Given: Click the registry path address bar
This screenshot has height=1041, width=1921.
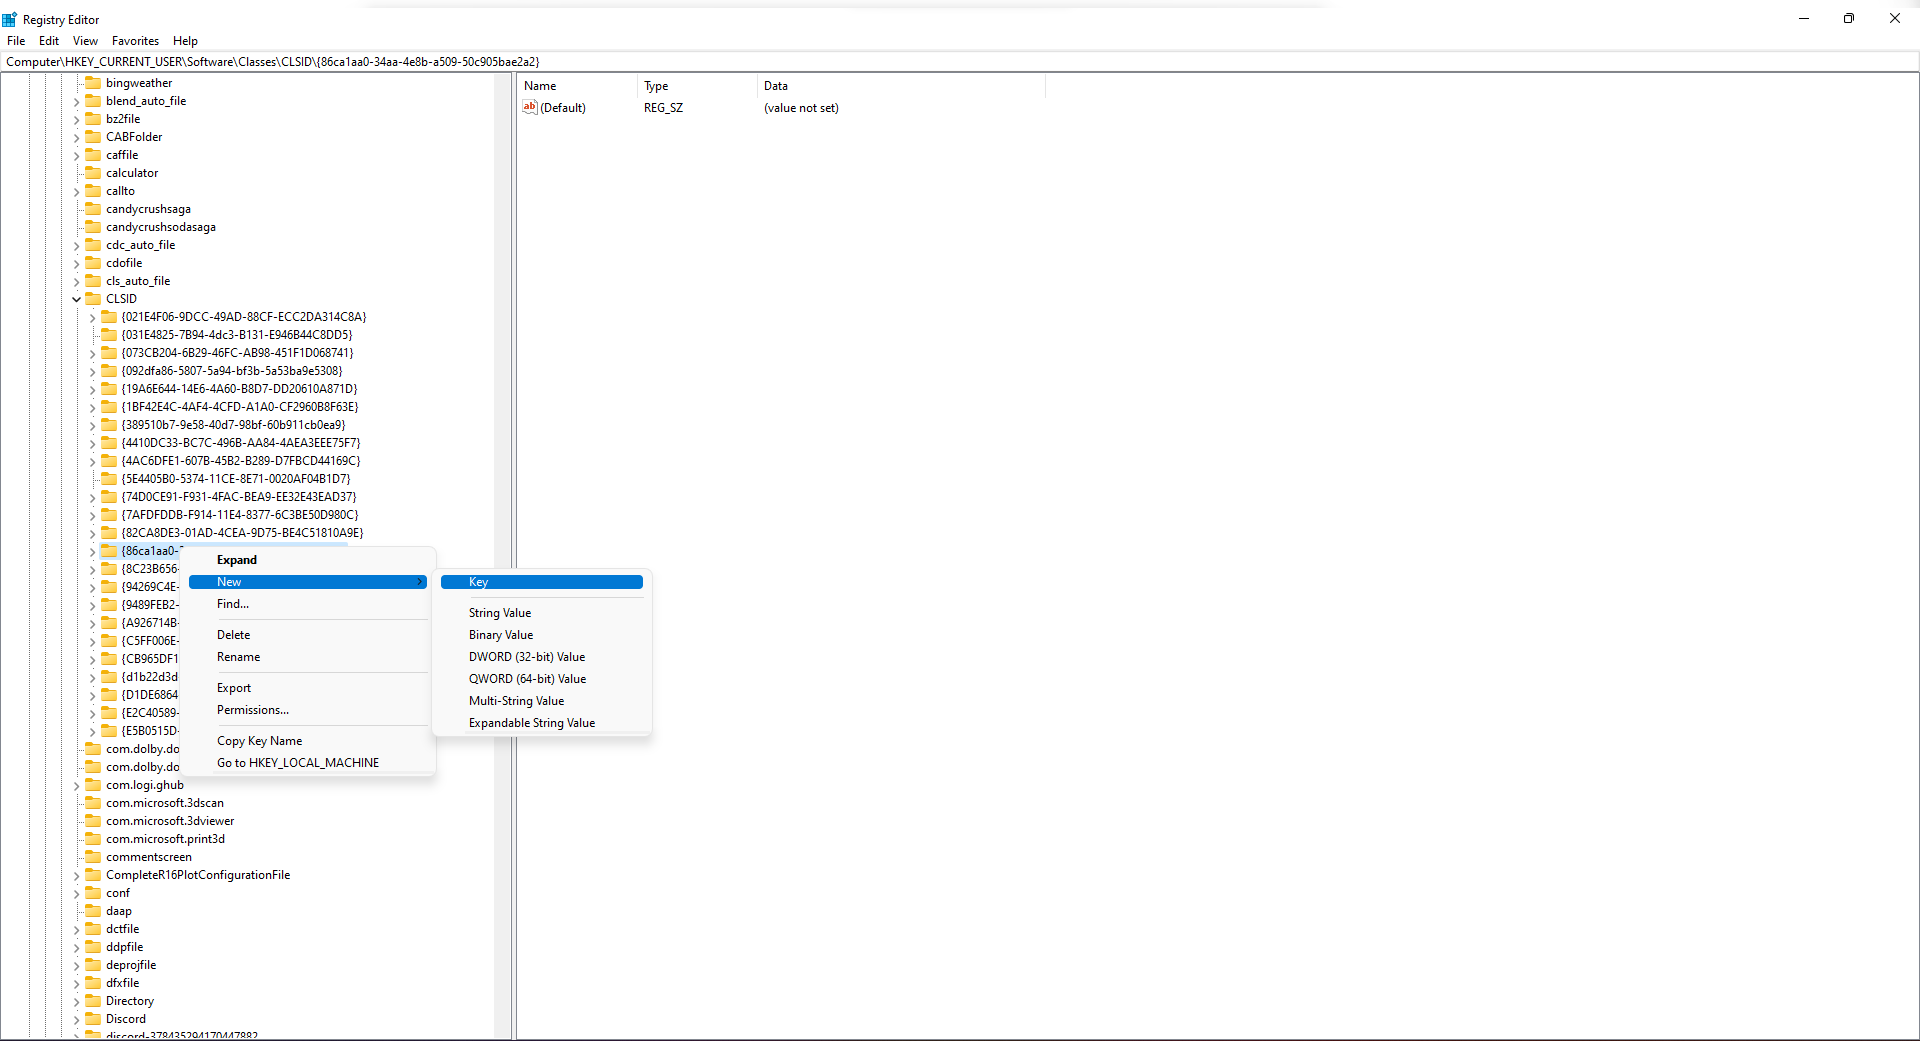Looking at the screenshot, I should [960, 62].
